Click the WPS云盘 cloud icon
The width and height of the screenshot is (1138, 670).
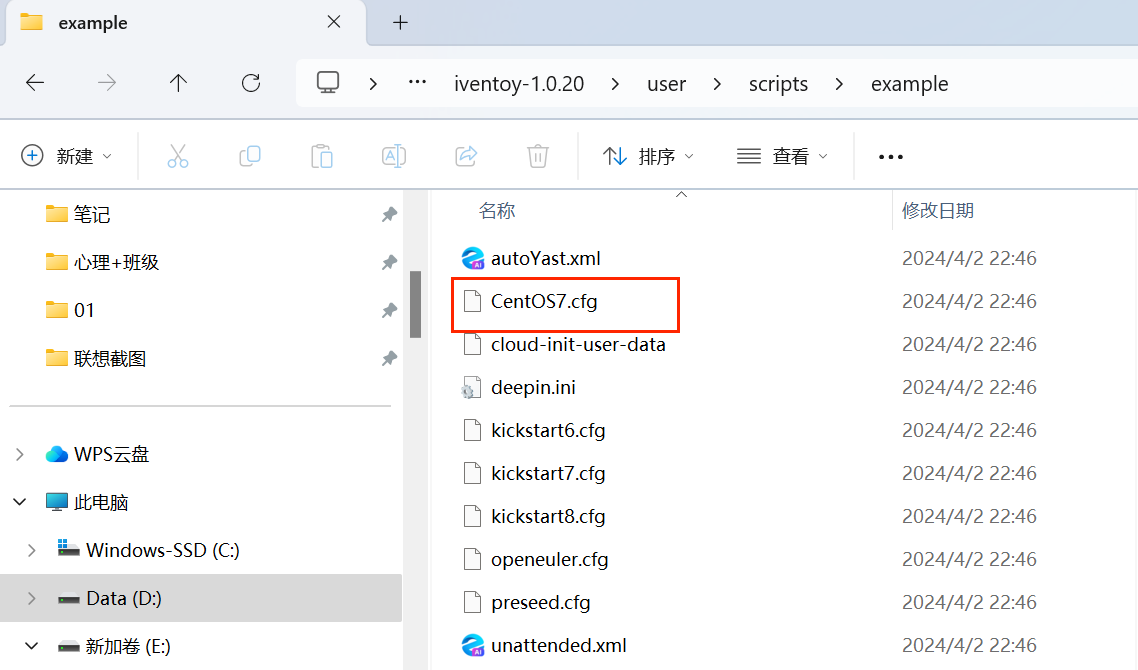point(57,454)
